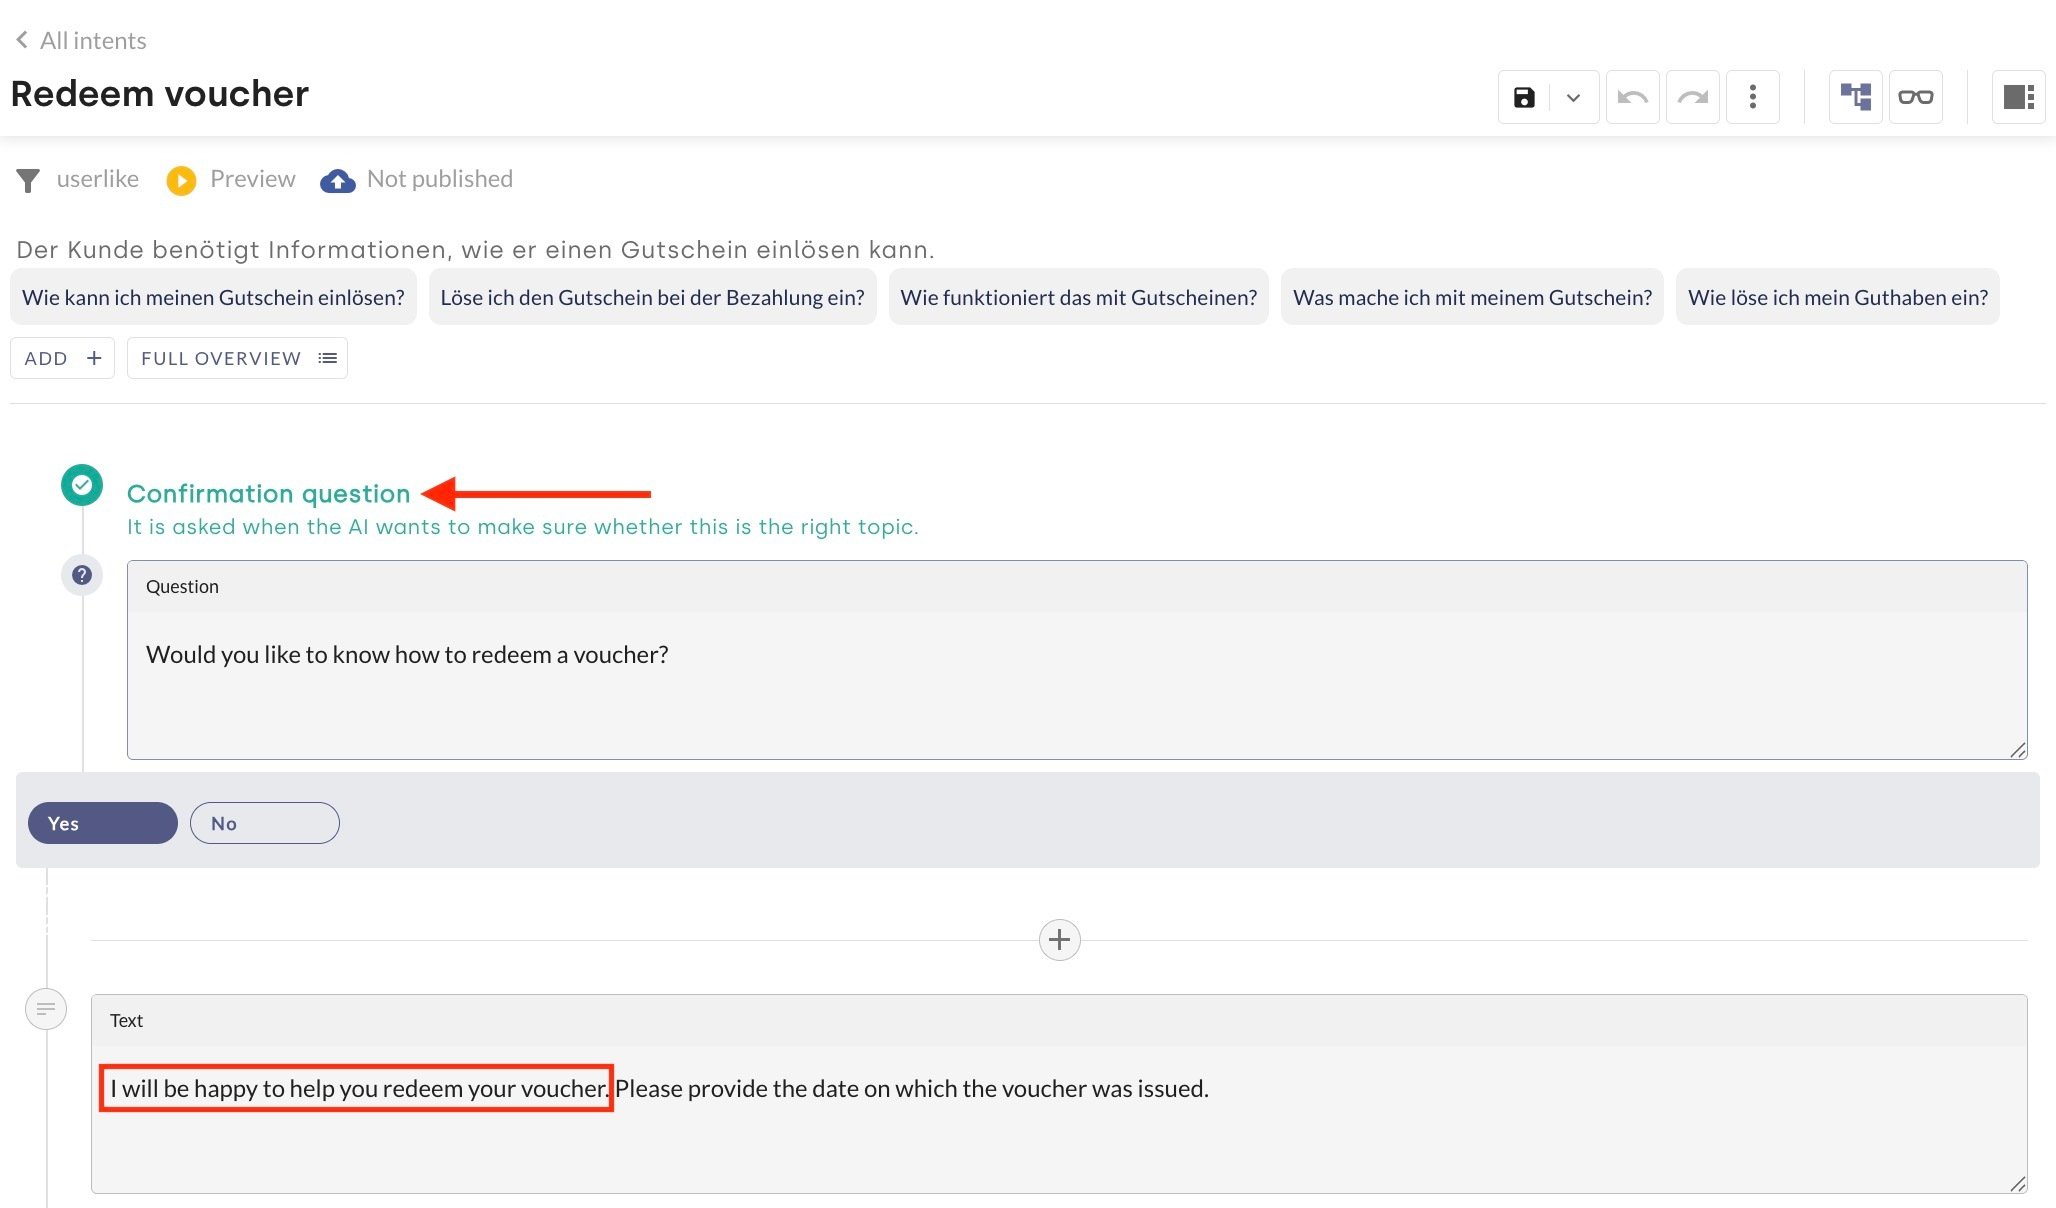Screen dimensions: 2056x1208
Task: Click the save disk icon
Action: pos(1524,97)
